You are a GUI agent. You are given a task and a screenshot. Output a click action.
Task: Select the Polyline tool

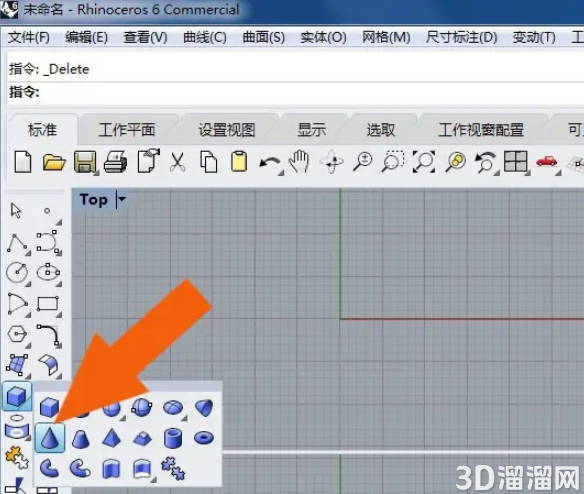(x=17, y=243)
